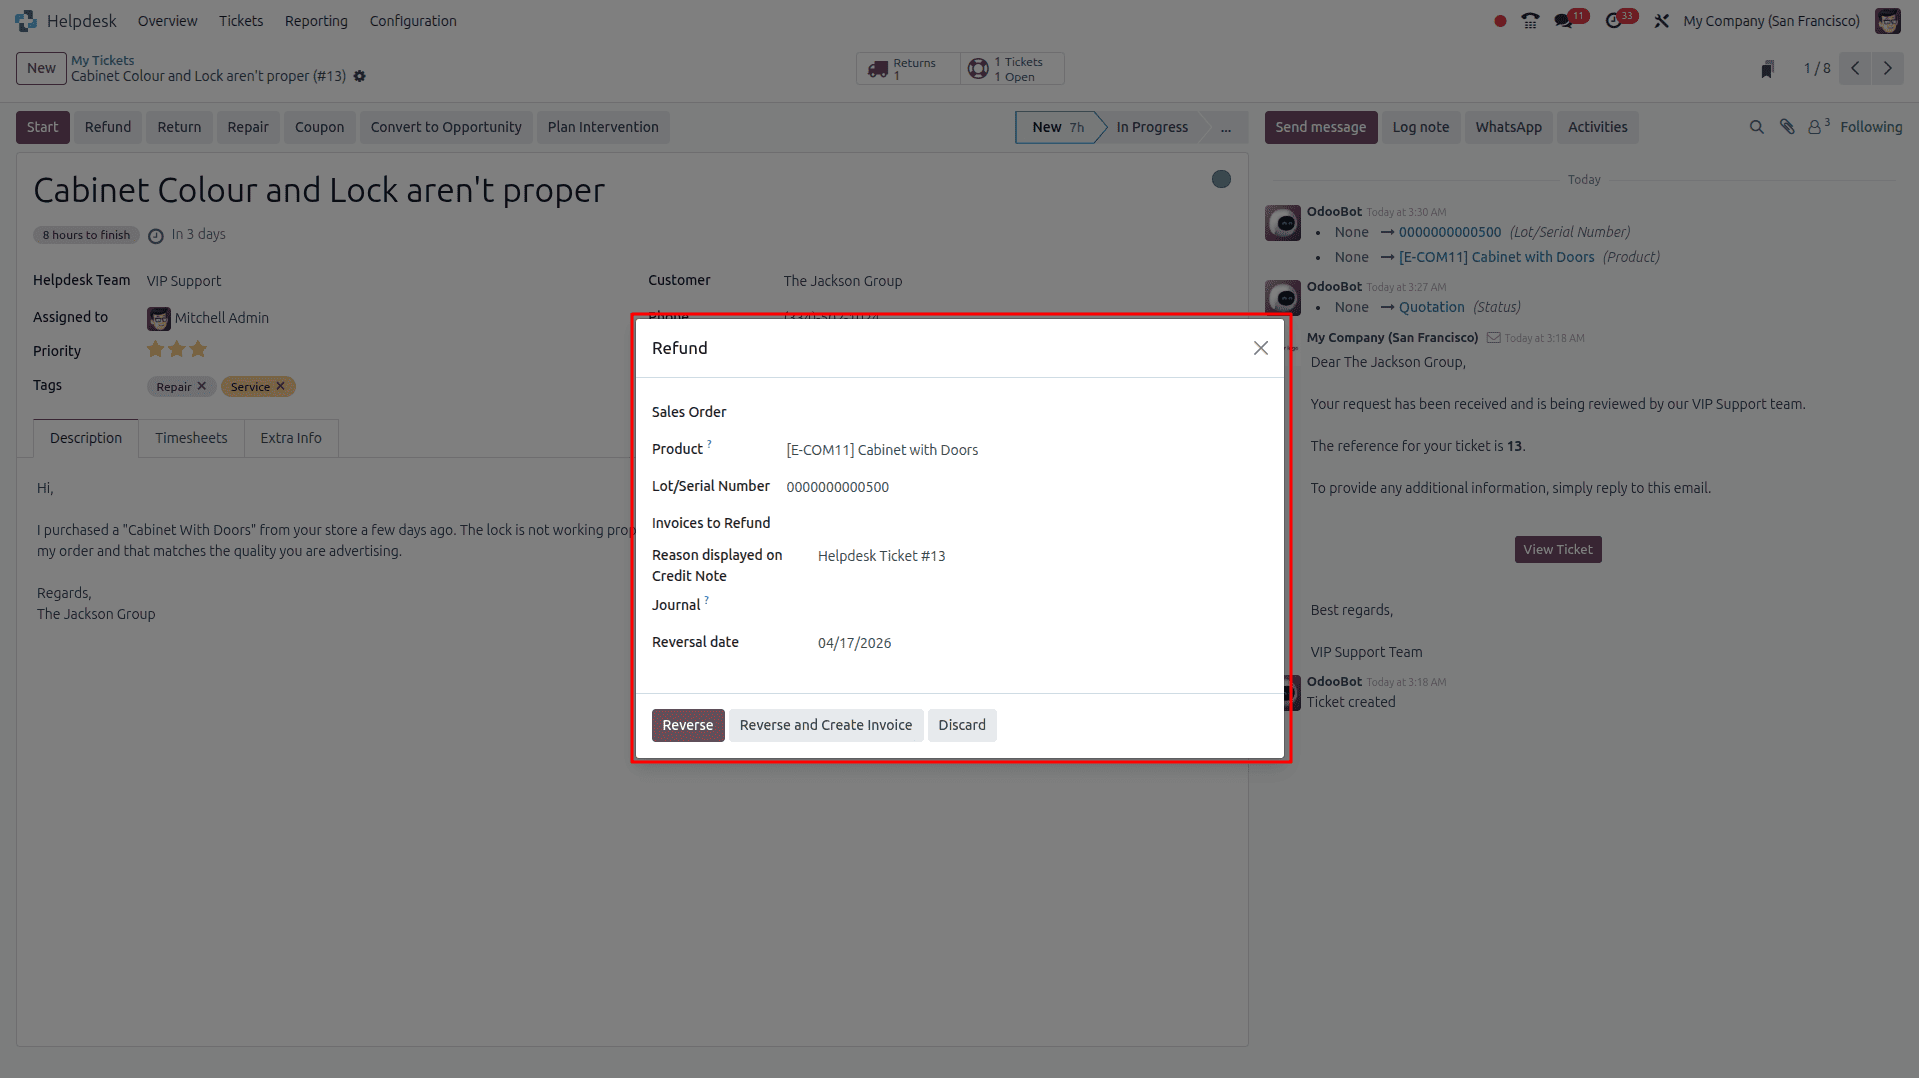Create a New ticket
Viewport: 1919px width, 1078px height.
click(x=41, y=68)
